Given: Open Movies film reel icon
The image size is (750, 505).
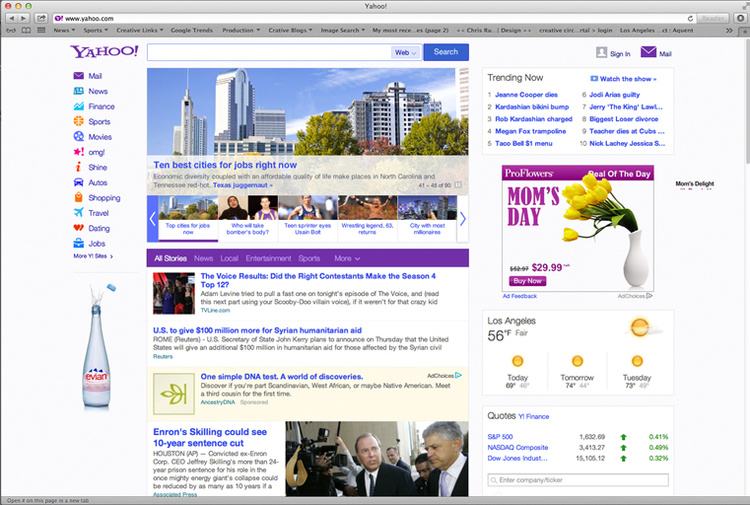Looking at the screenshot, I should 78,137.
